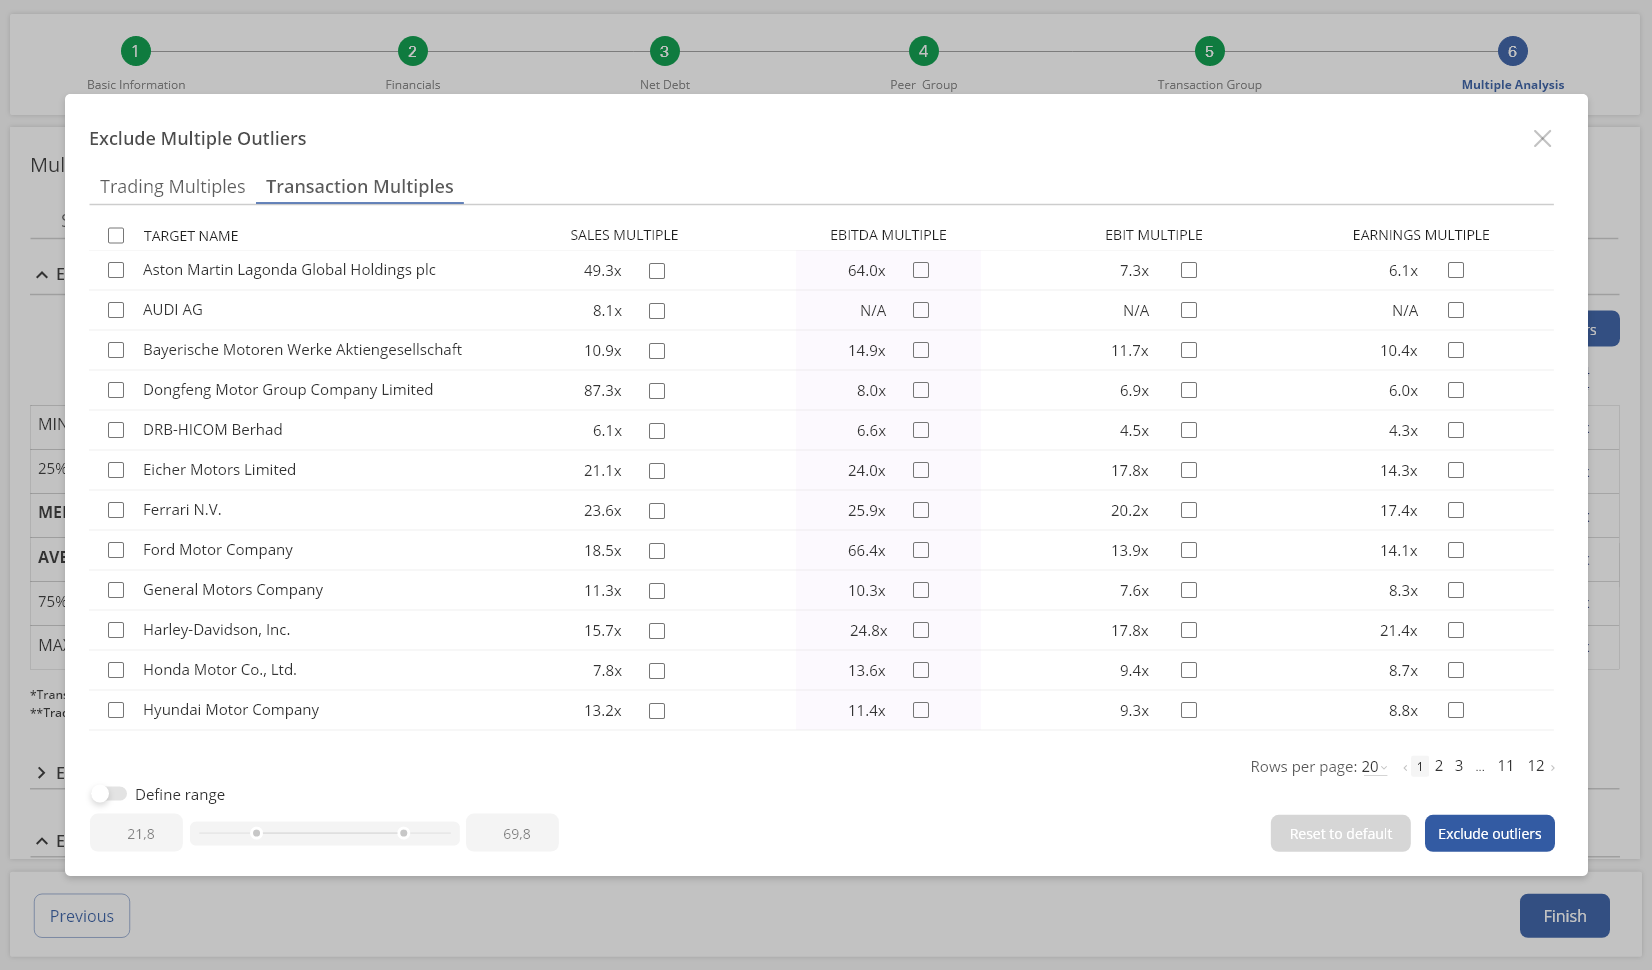Click the General Motors Company target name

tap(233, 590)
